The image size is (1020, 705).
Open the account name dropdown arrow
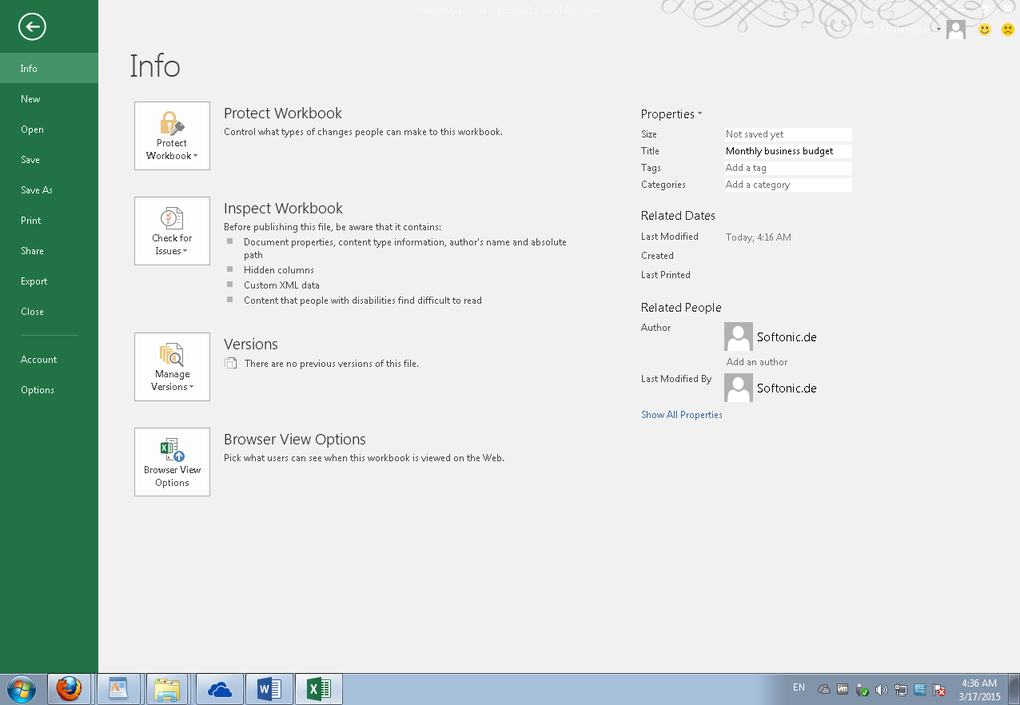click(x=939, y=29)
